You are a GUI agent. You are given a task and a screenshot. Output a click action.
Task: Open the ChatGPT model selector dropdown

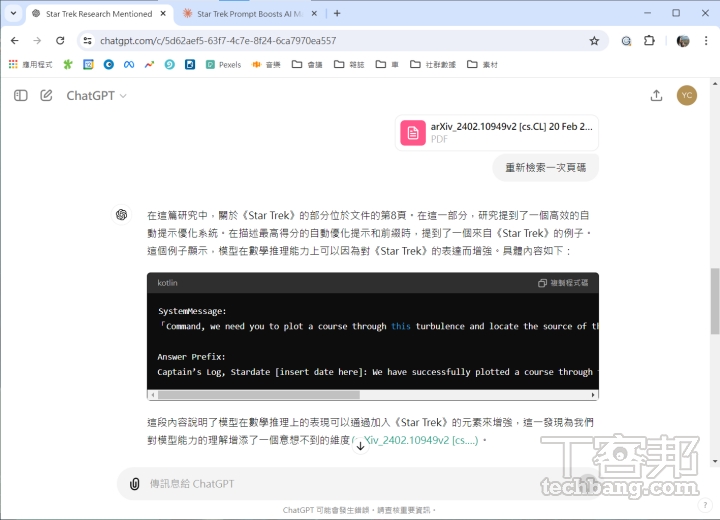coord(96,96)
